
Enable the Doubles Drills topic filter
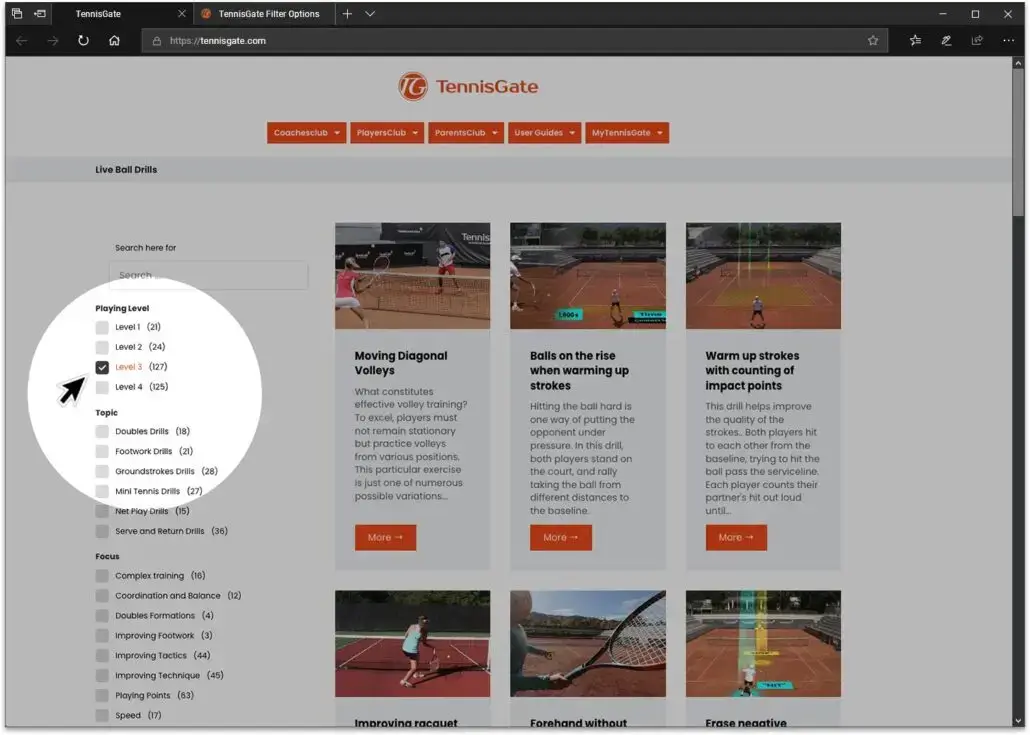point(102,432)
